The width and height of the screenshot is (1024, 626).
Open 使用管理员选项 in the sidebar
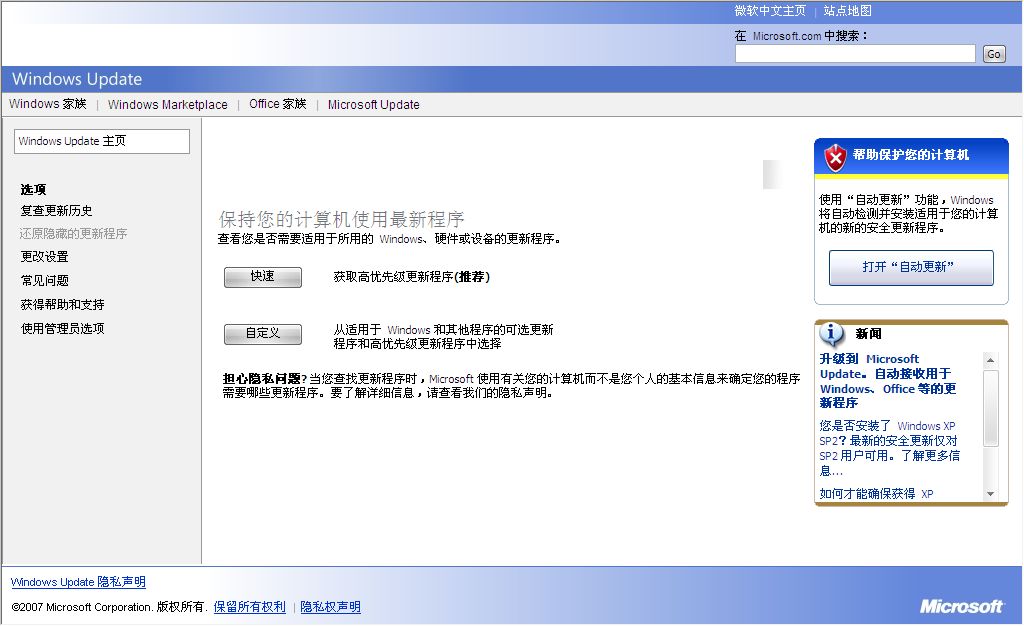click(62, 328)
